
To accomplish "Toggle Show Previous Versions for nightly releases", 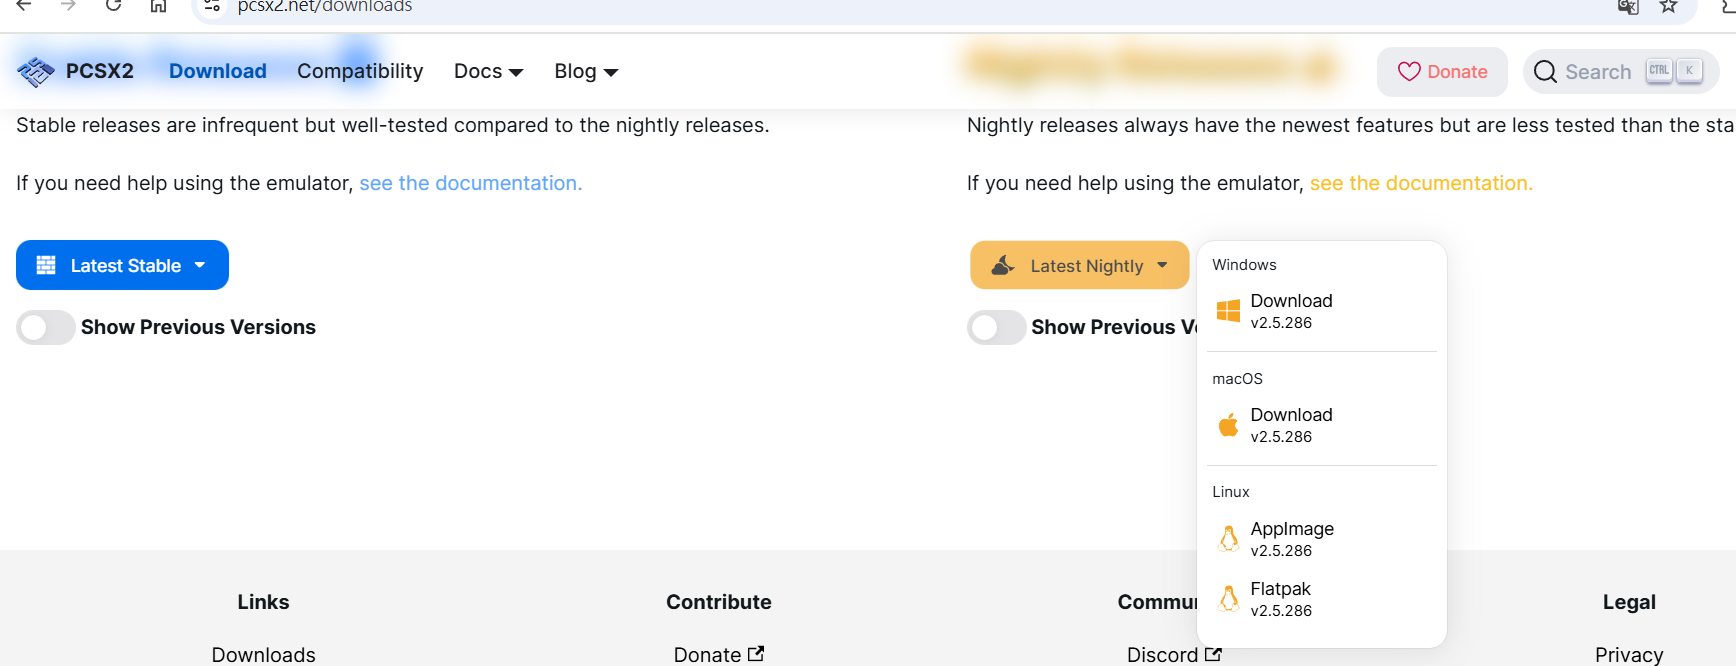I will [996, 328].
